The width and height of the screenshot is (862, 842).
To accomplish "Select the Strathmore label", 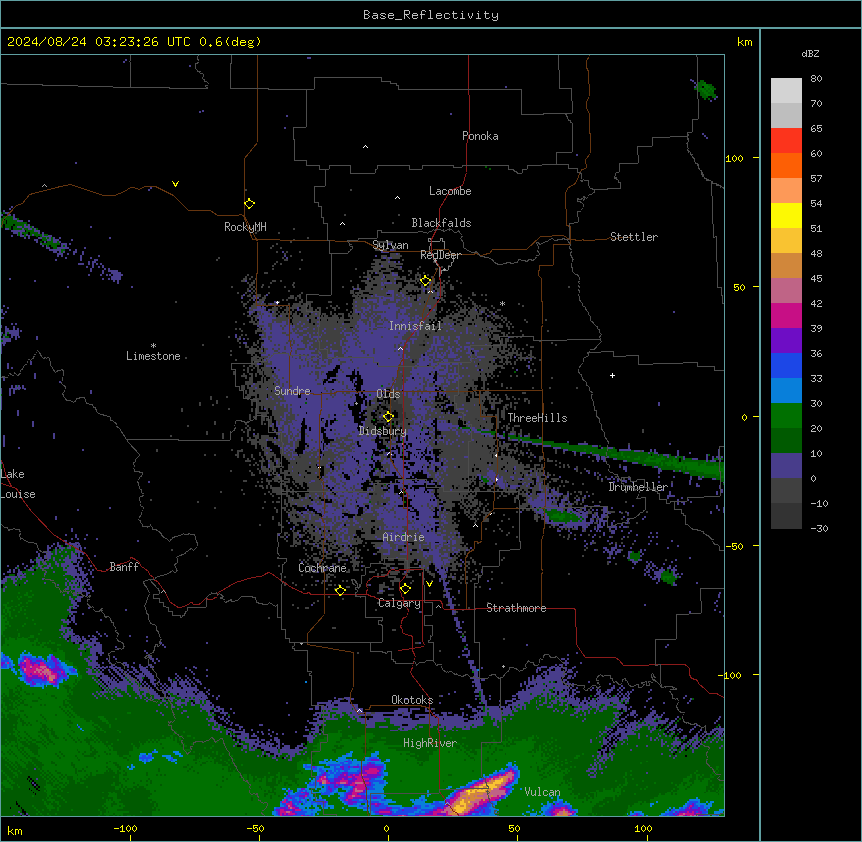I will 516,608.
